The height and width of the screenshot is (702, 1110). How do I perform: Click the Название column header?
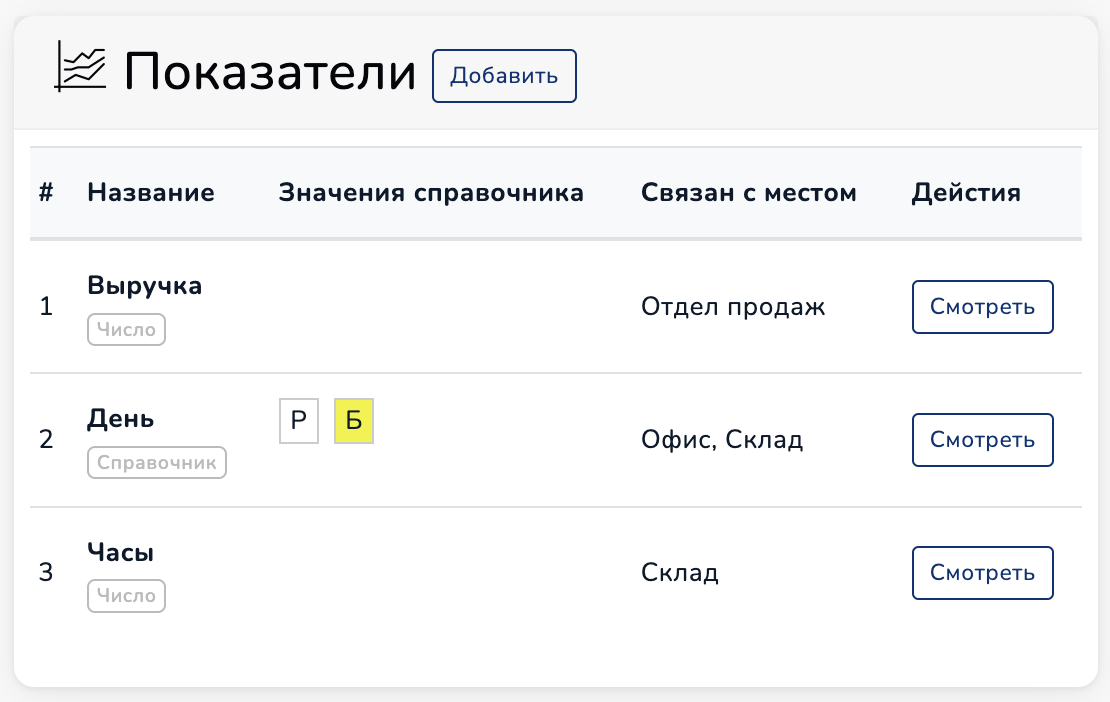151,192
